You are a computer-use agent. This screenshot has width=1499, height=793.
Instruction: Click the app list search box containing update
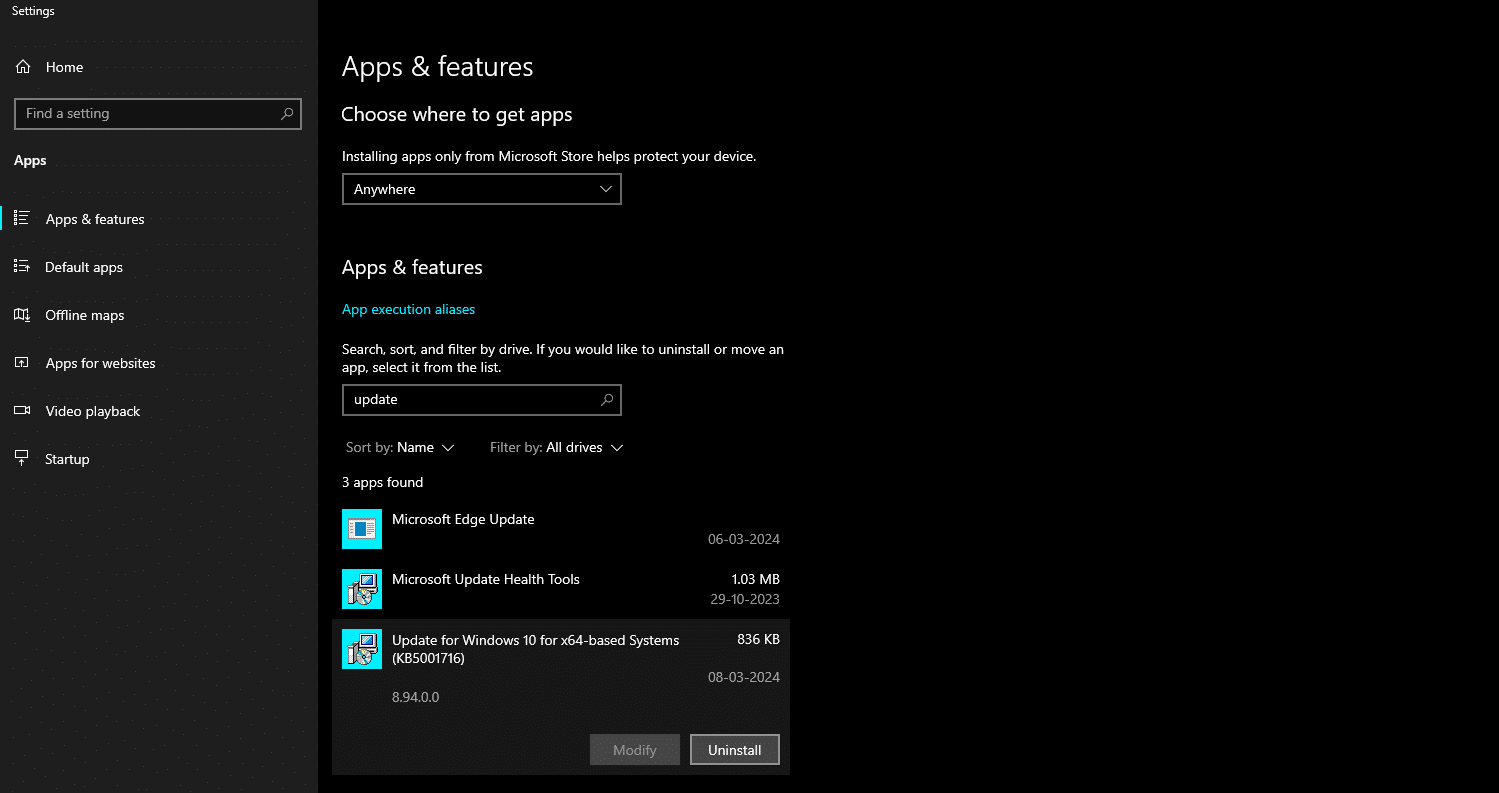482,400
